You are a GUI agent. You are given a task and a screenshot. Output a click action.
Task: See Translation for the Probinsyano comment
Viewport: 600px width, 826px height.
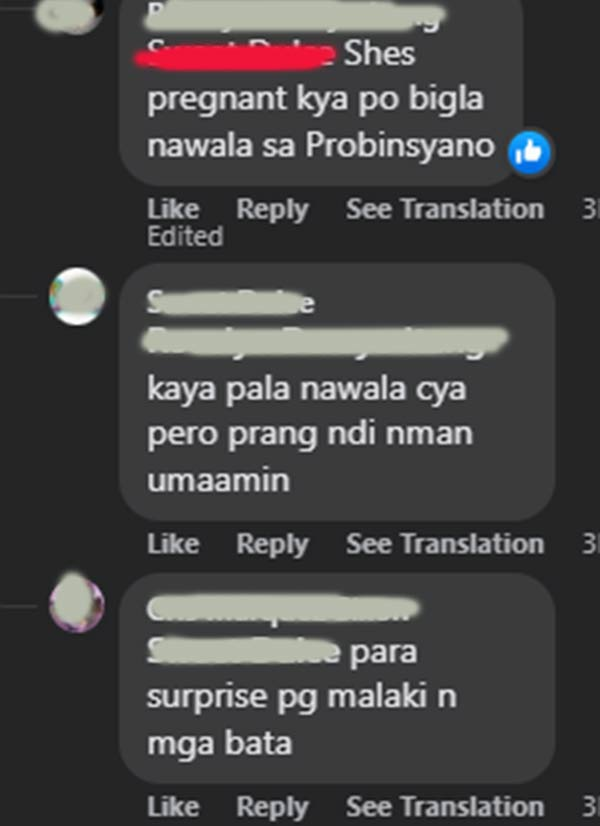point(445,209)
